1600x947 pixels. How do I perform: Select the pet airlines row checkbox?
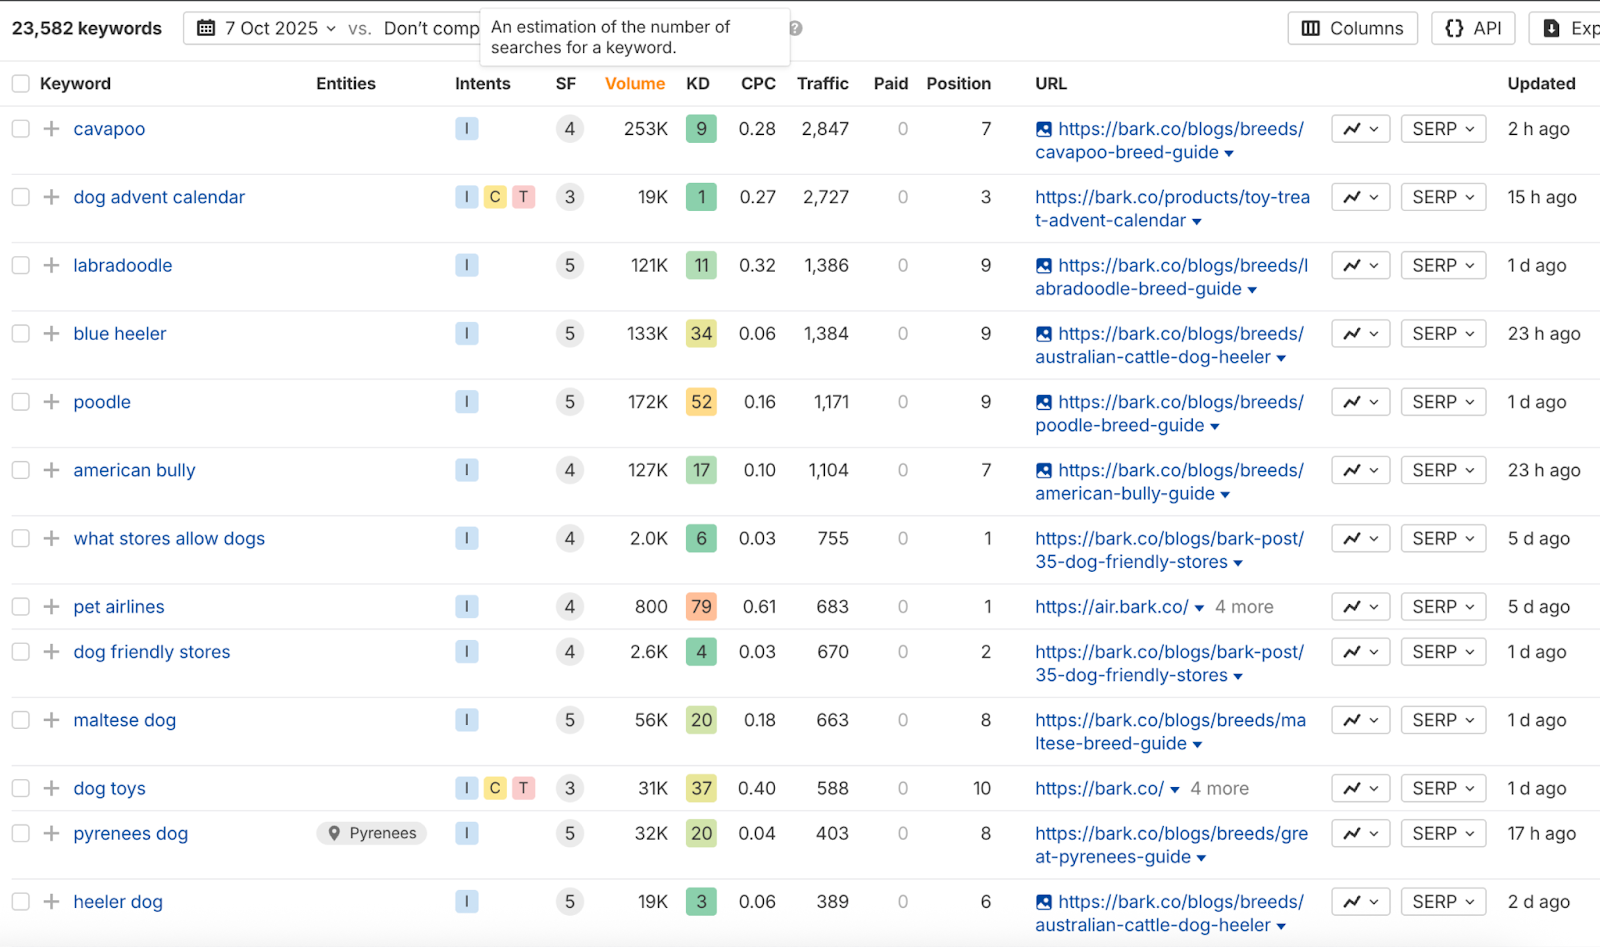pyautogui.click(x=20, y=607)
